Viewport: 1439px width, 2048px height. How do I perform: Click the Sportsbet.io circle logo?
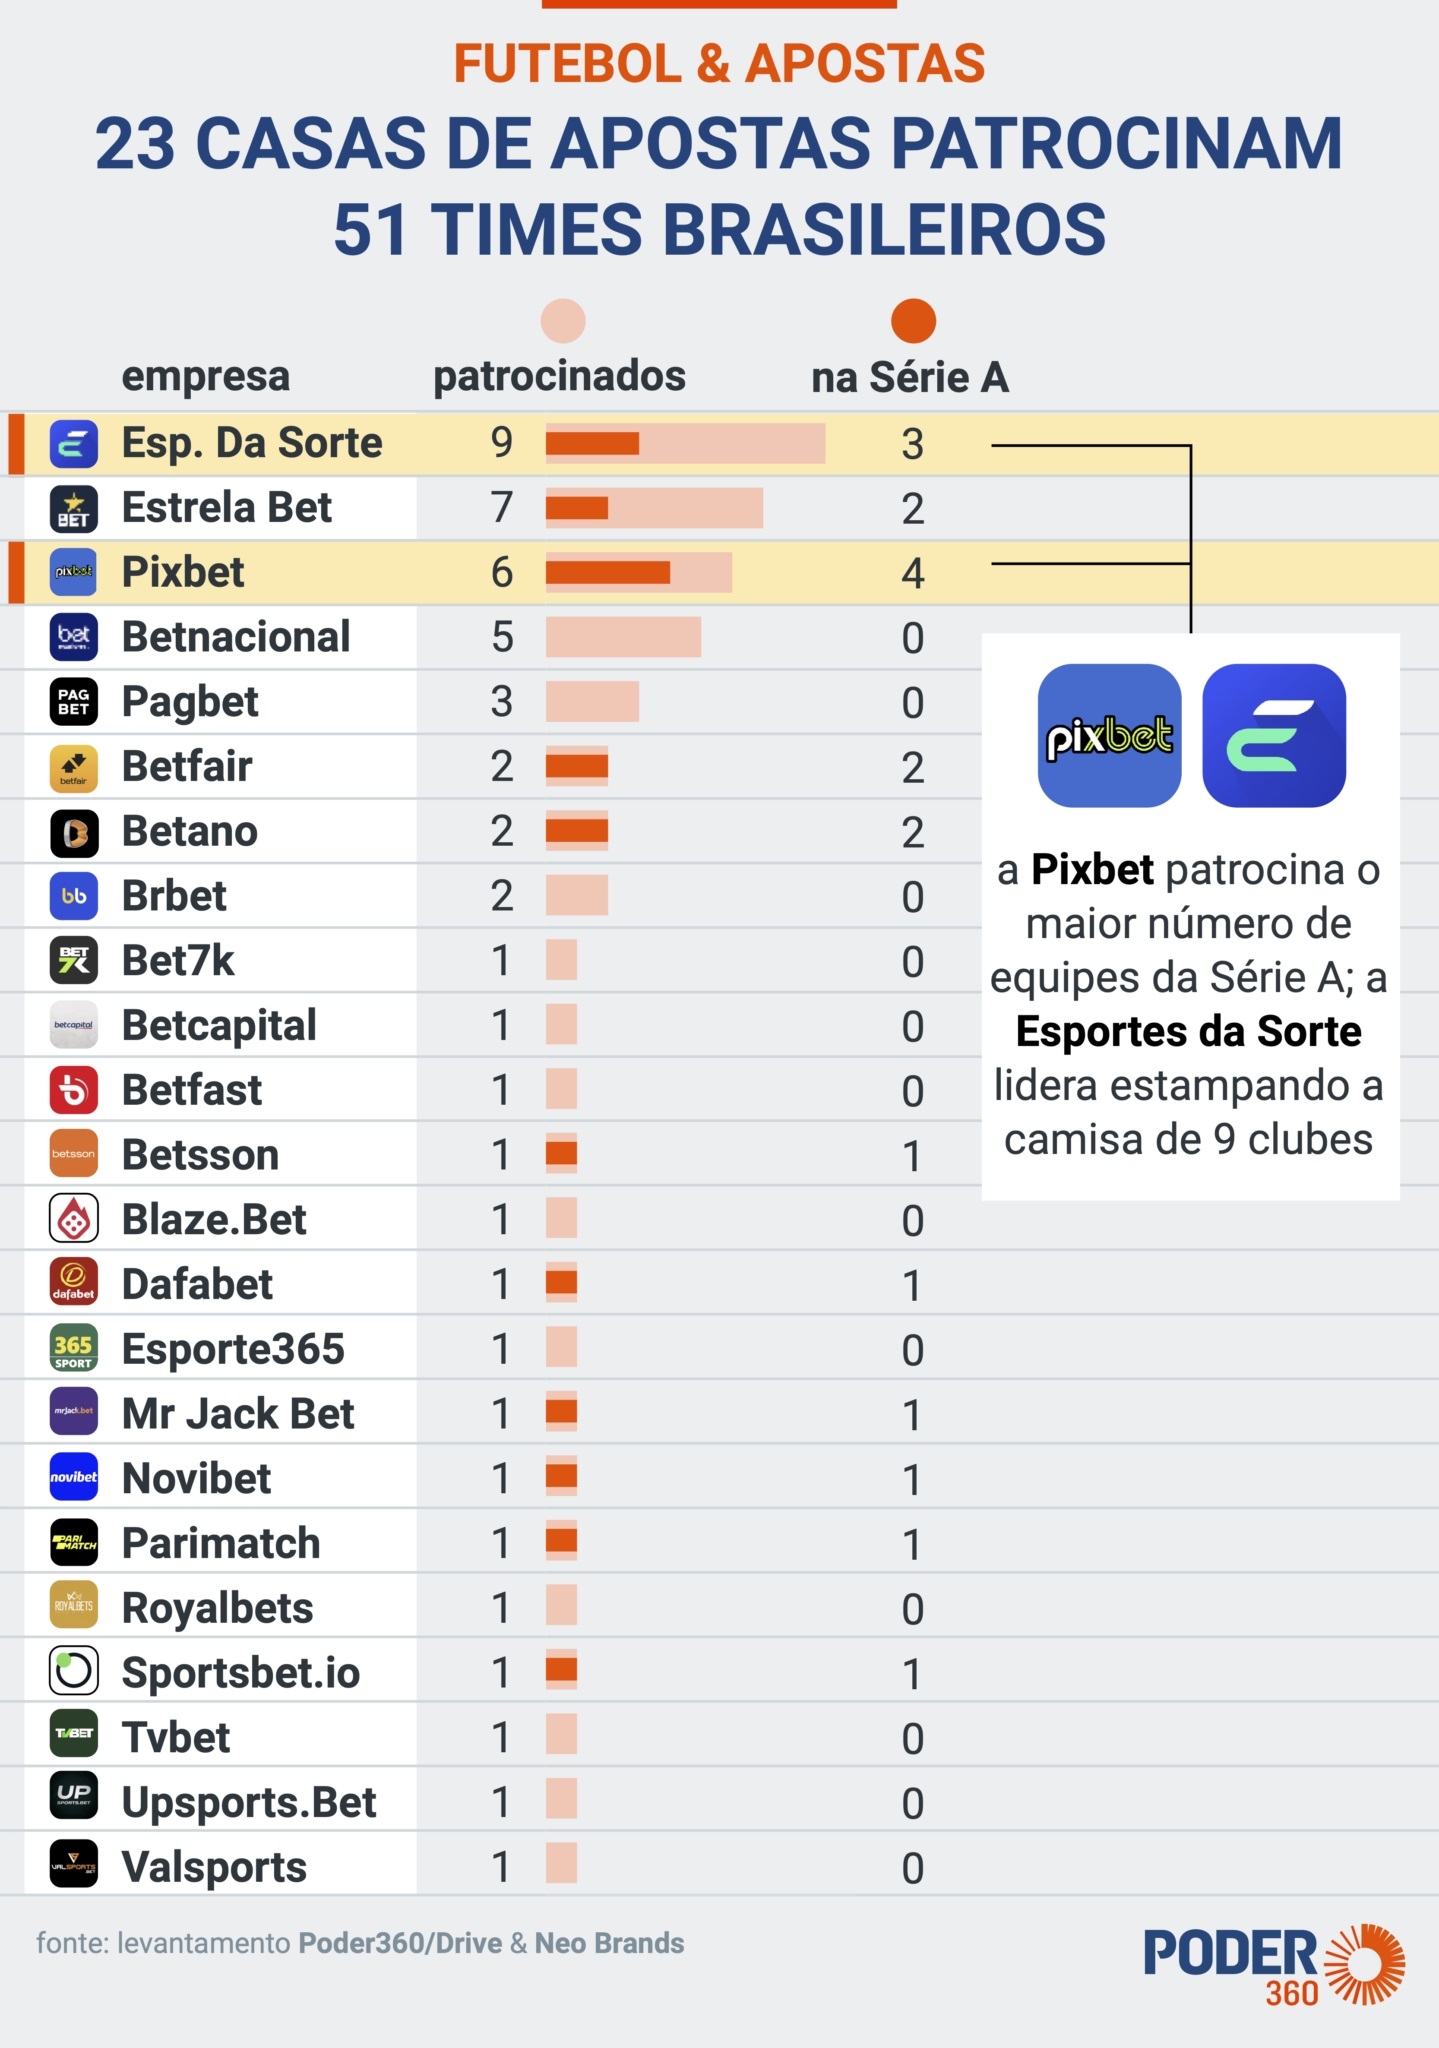[x=74, y=1671]
